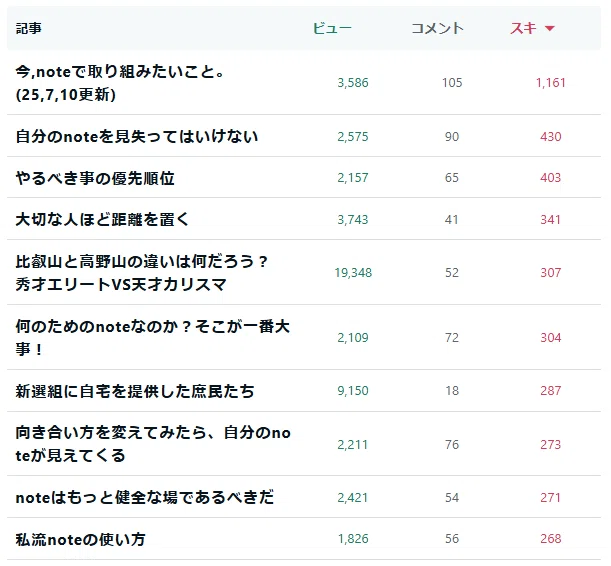Image resolution: width=611 pixels, height=566 pixels.
Task: Select view count 2,575
Action: [353, 137]
